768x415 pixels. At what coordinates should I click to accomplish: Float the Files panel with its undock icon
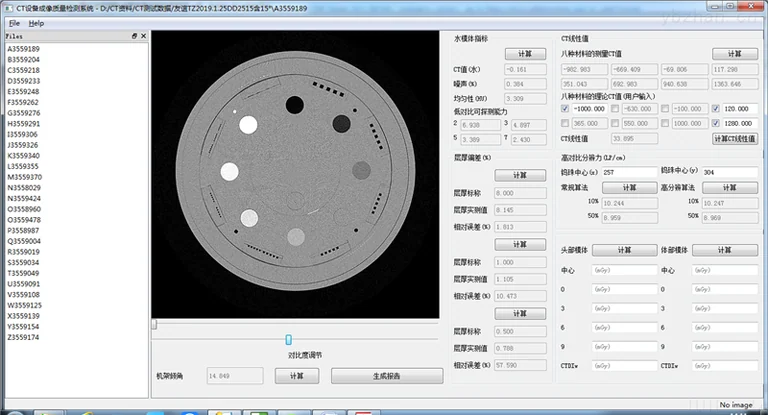point(134,36)
